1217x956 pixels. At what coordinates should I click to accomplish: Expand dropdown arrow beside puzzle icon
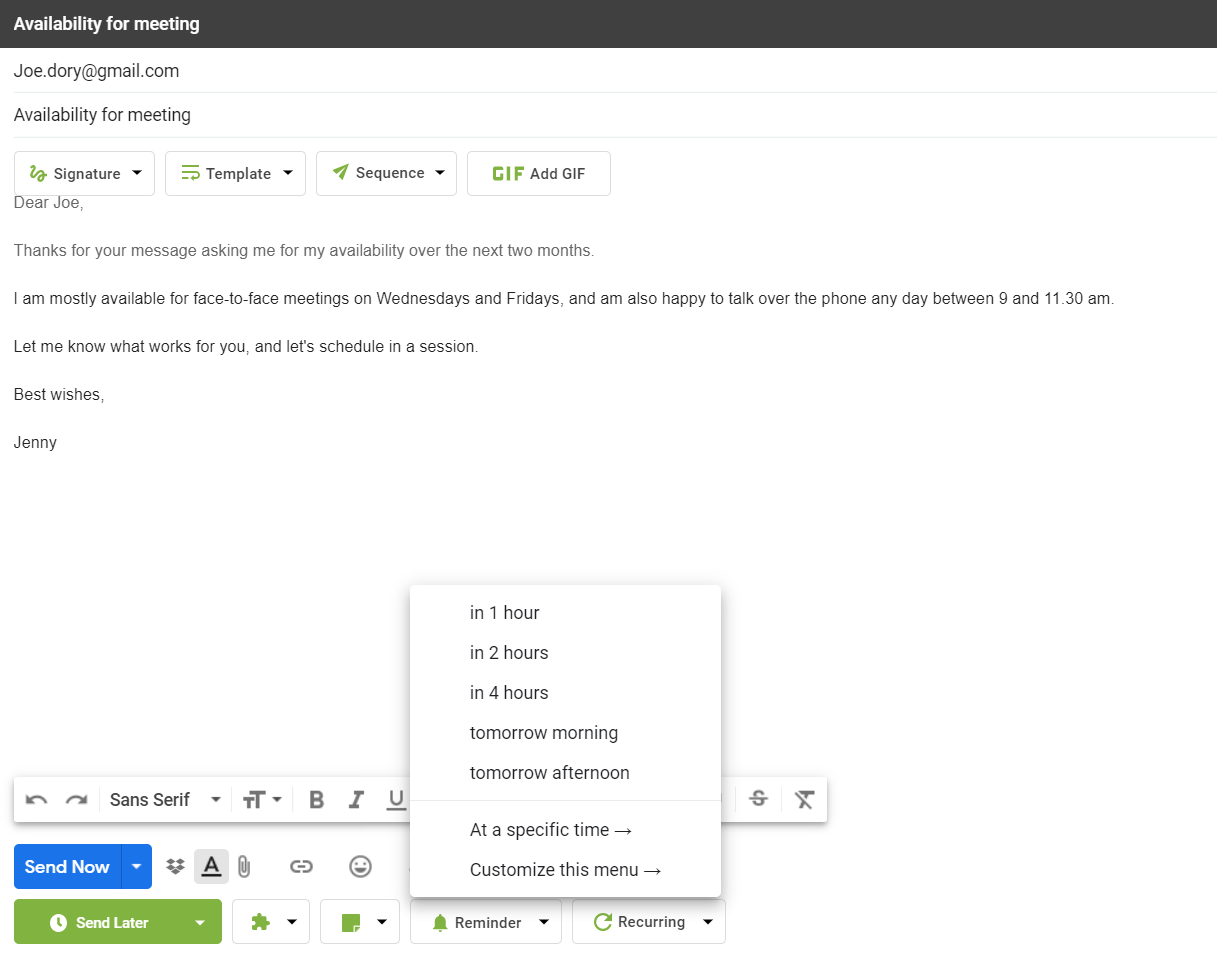coord(292,922)
